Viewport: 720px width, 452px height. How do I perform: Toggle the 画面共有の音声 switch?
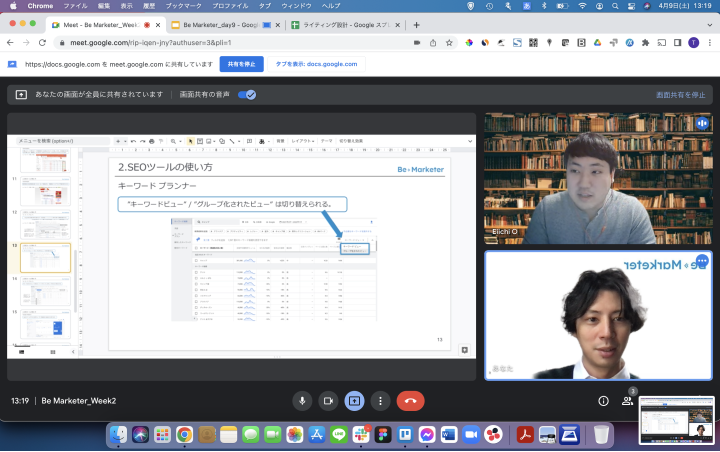[246, 94]
